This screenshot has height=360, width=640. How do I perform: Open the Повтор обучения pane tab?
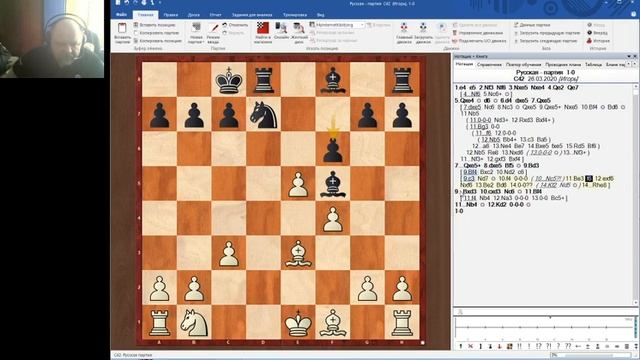pyautogui.click(x=523, y=64)
